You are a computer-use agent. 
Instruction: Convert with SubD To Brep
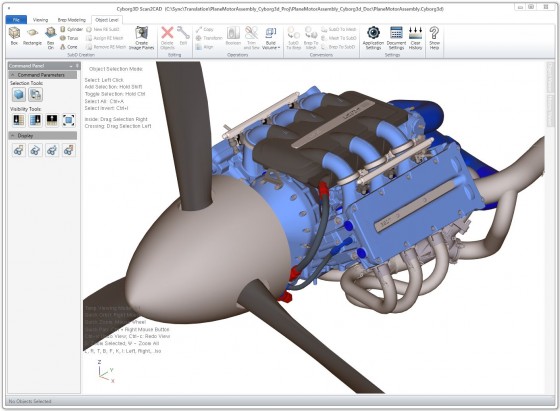[x=293, y=37]
